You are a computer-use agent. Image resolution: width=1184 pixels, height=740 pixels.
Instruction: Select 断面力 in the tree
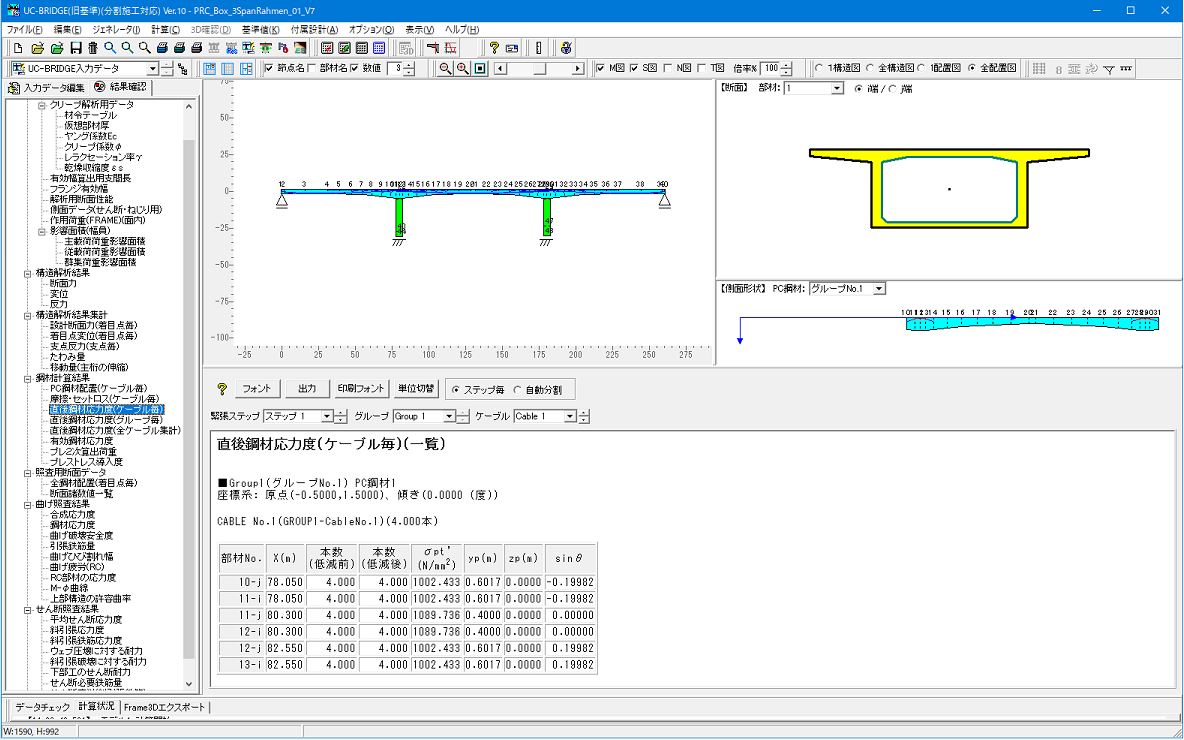[63, 283]
